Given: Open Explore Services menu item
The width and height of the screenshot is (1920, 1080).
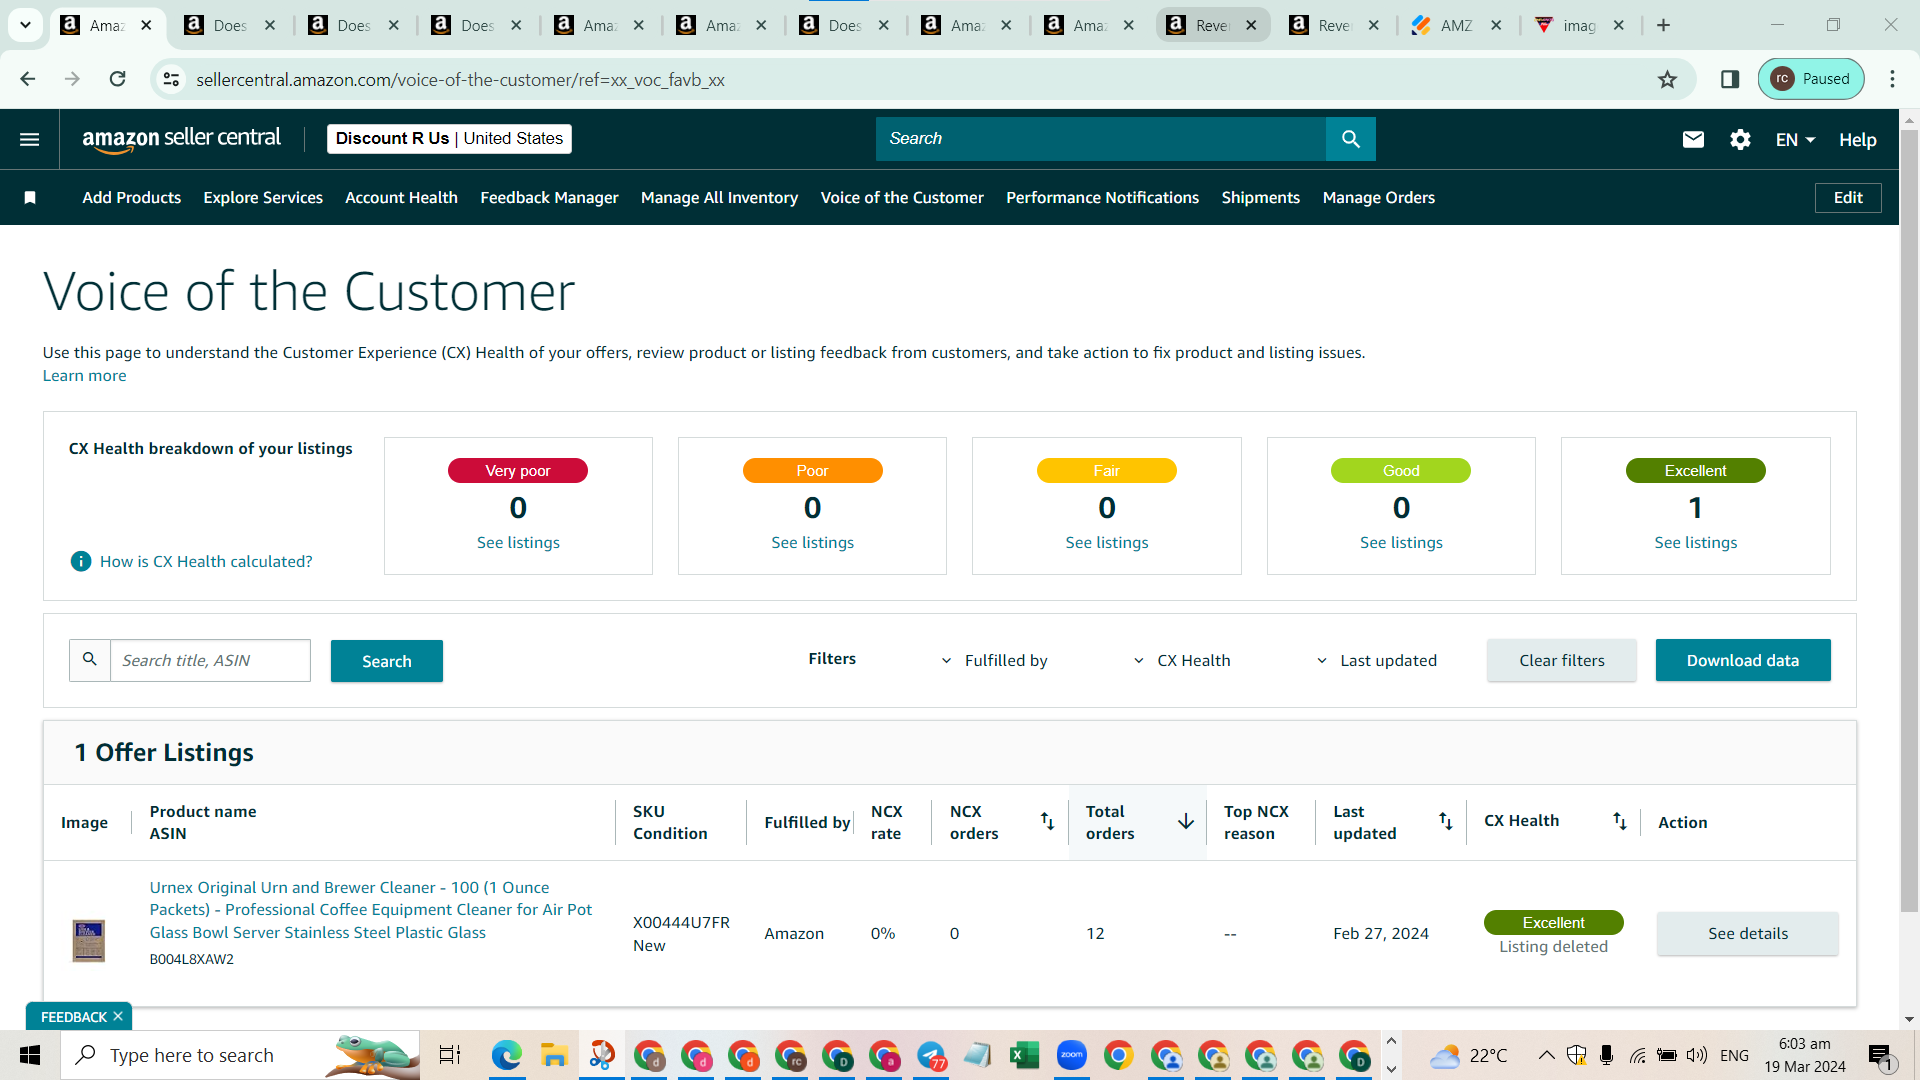Looking at the screenshot, I should [263, 198].
